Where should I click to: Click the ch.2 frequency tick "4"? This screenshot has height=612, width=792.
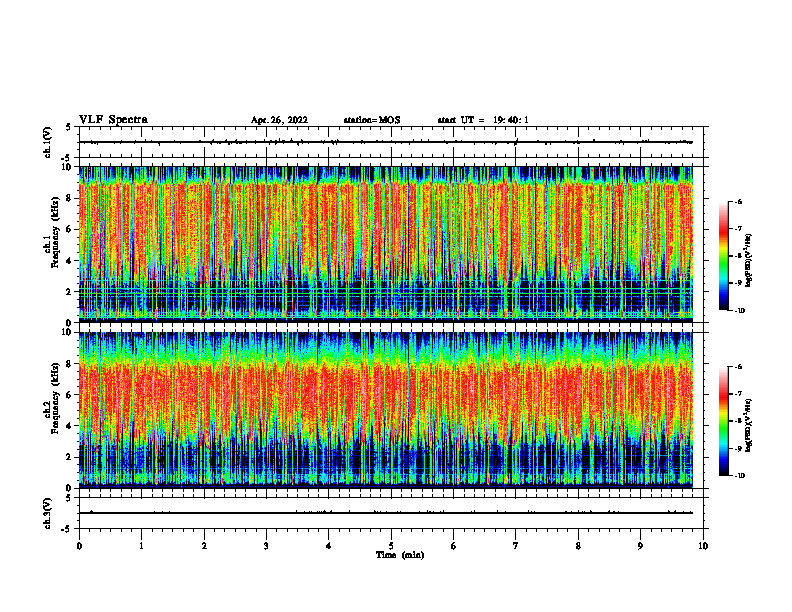point(70,427)
